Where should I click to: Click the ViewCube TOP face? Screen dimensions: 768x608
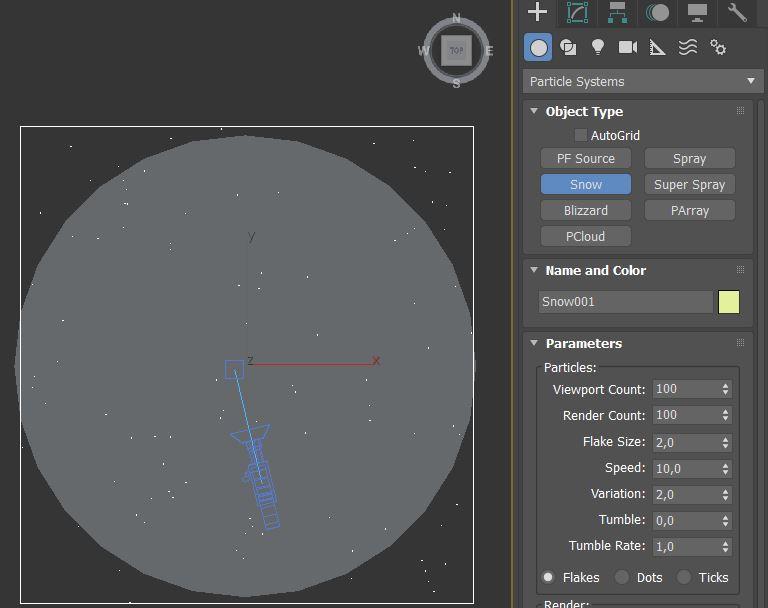(456, 50)
